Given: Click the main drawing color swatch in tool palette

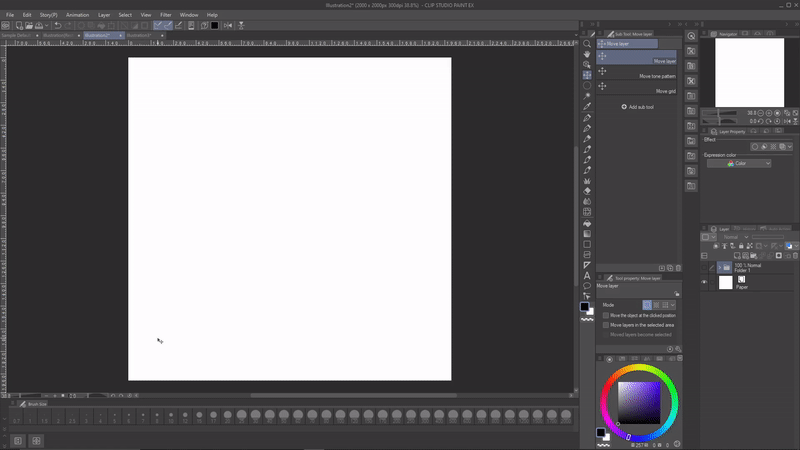Looking at the screenshot, I should tap(584, 306).
